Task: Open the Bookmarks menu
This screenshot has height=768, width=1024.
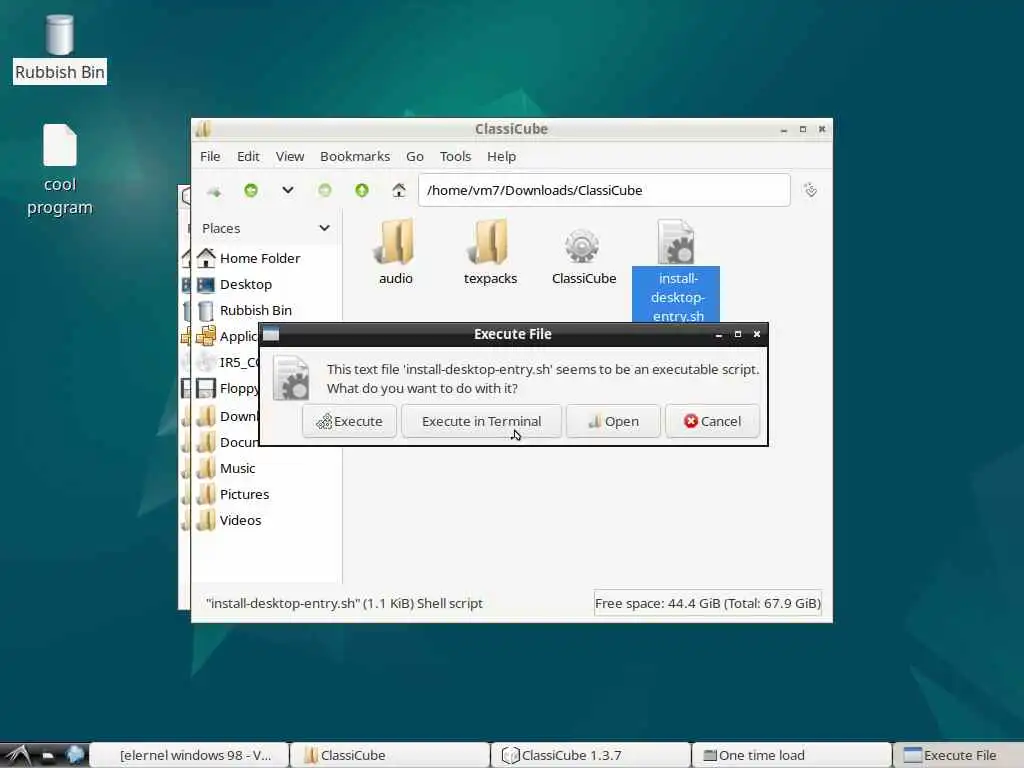Action: pyautogui.click(x=355, y=156)
